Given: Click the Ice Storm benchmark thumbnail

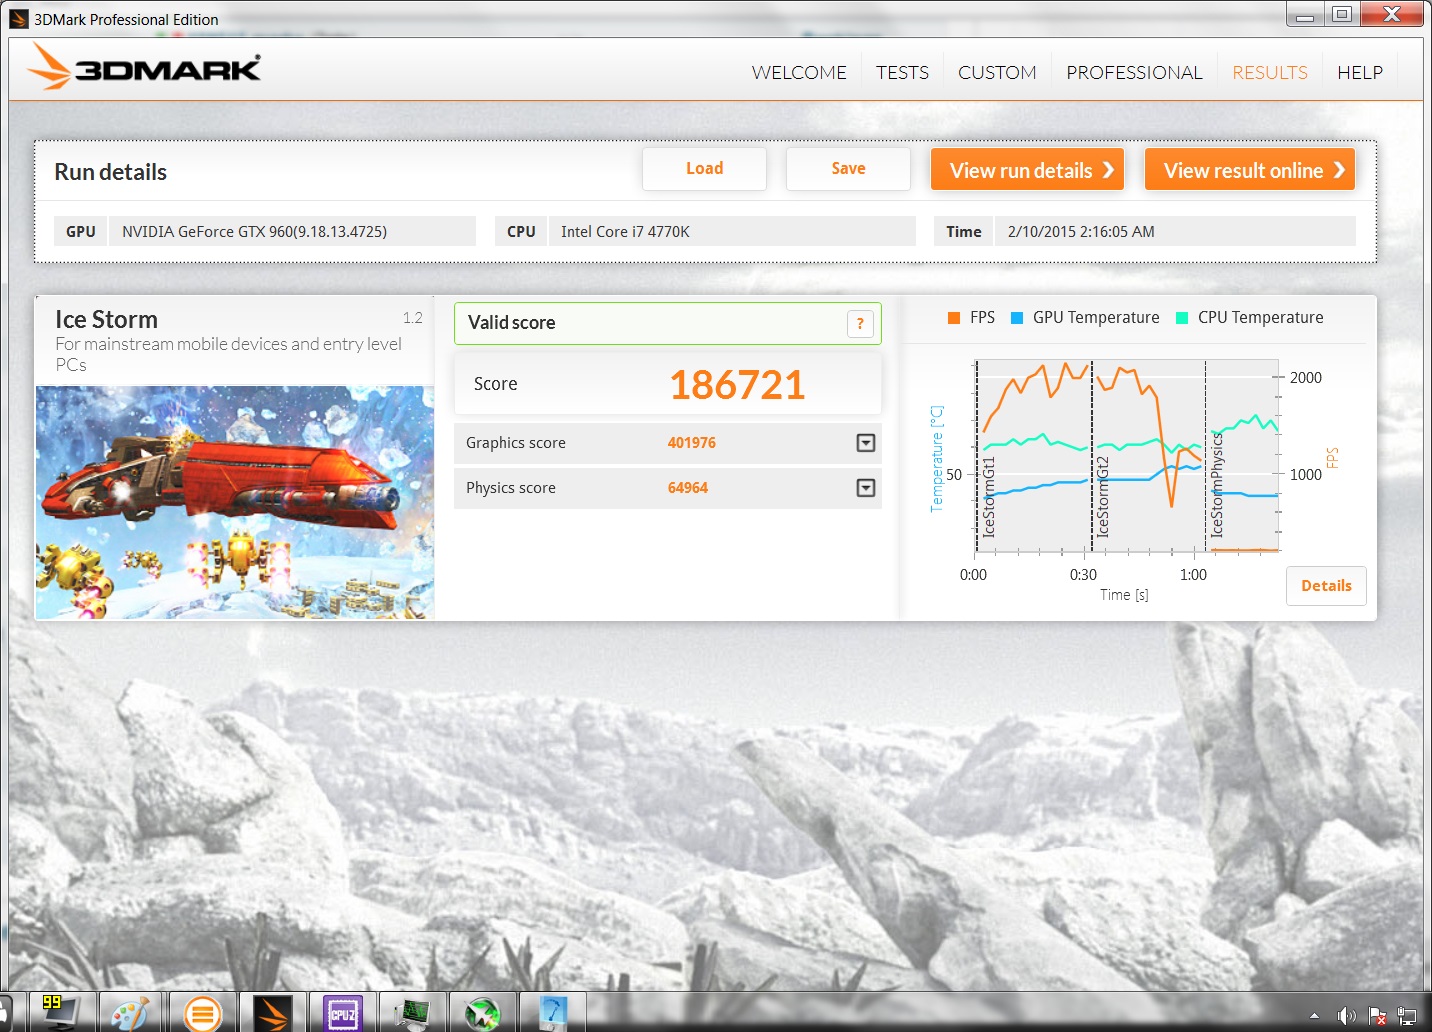Looking at the screenshot, I should click(x=235, y=502).
